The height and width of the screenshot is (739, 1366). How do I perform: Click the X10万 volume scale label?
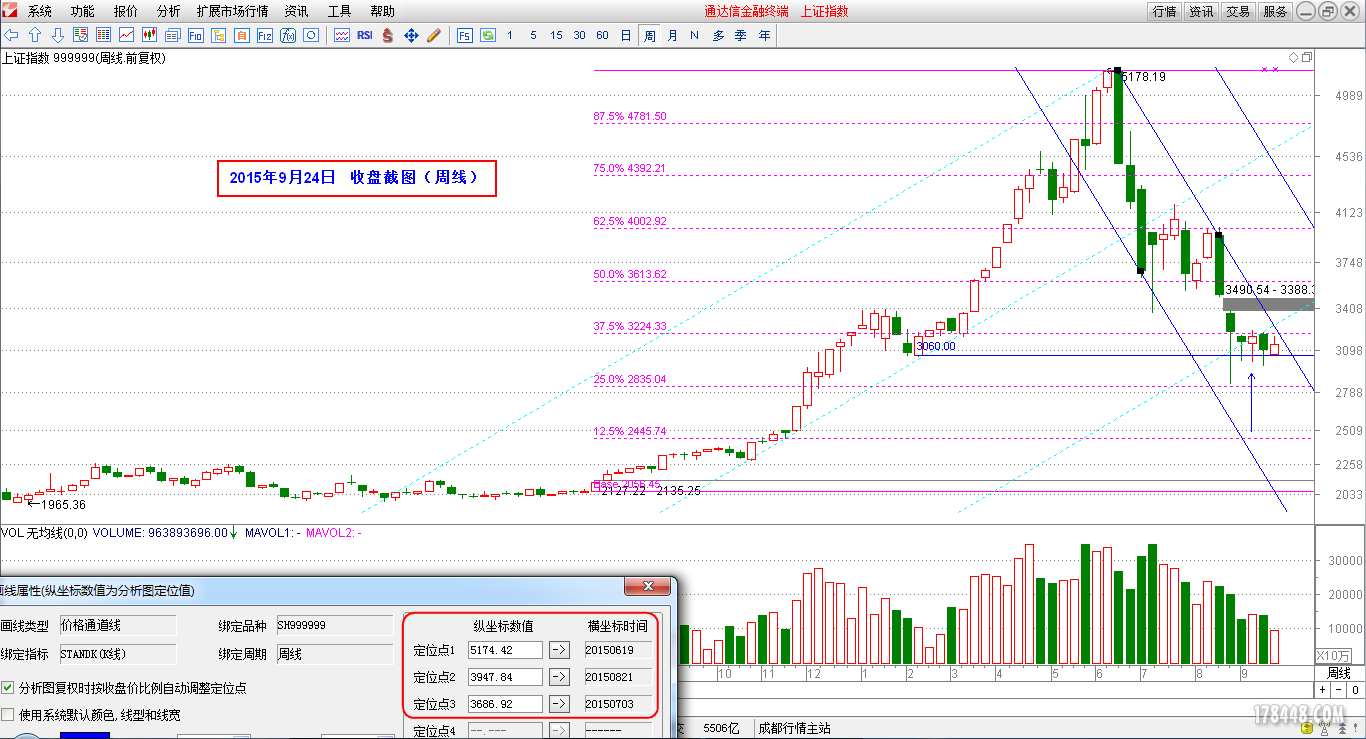1332,656
